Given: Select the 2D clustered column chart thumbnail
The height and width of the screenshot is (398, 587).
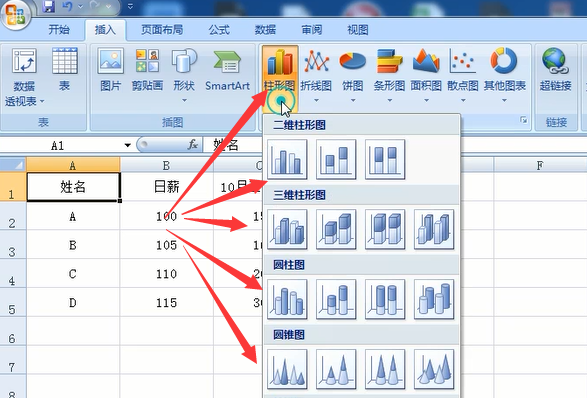Looking at the screenshot, I should 287,159.
